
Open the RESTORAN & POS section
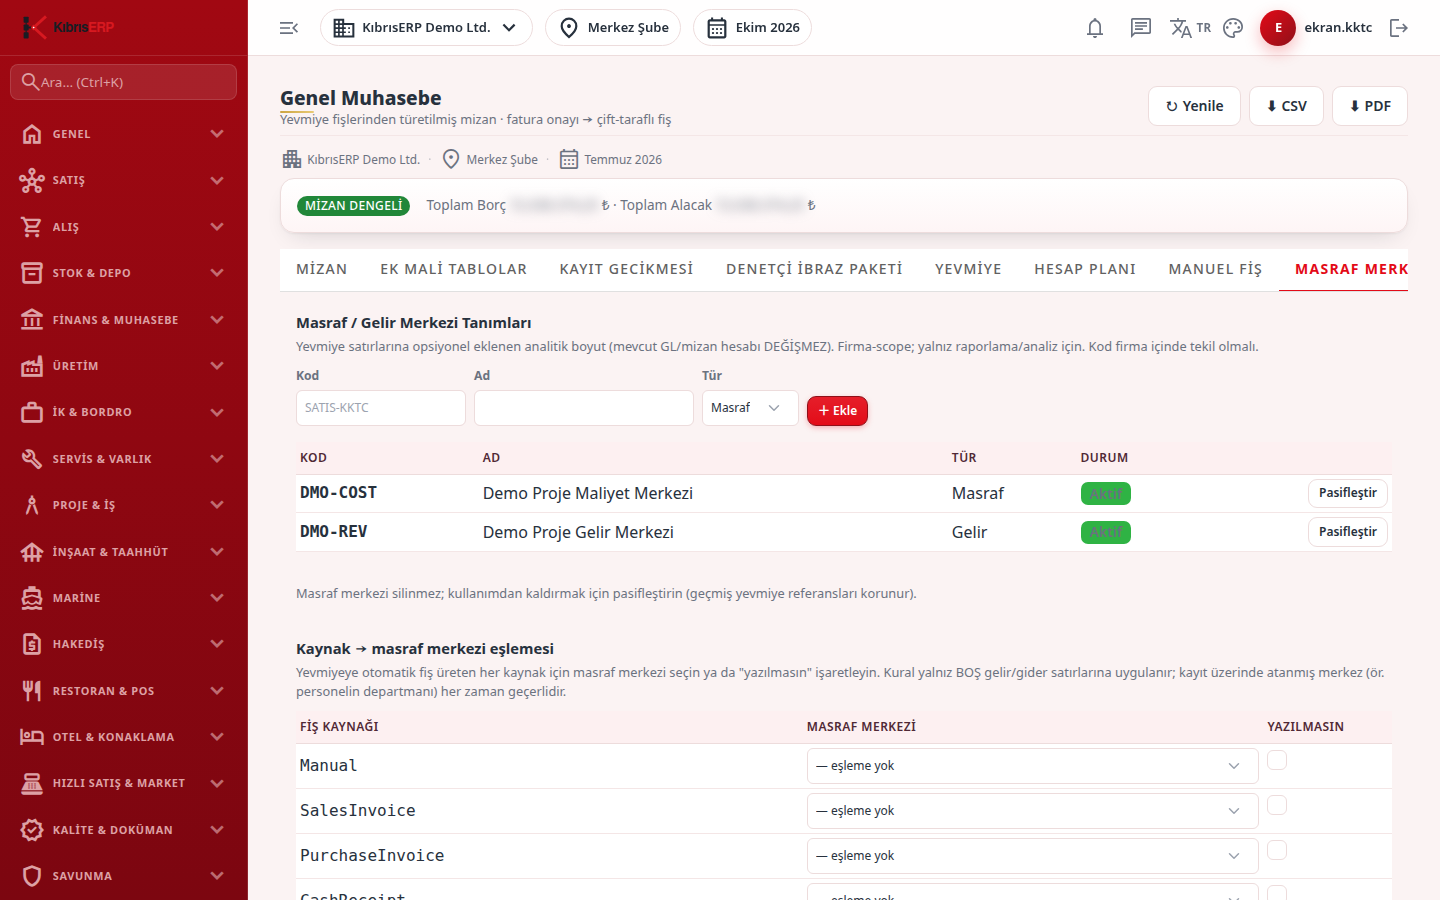click(x=124, y=691)
